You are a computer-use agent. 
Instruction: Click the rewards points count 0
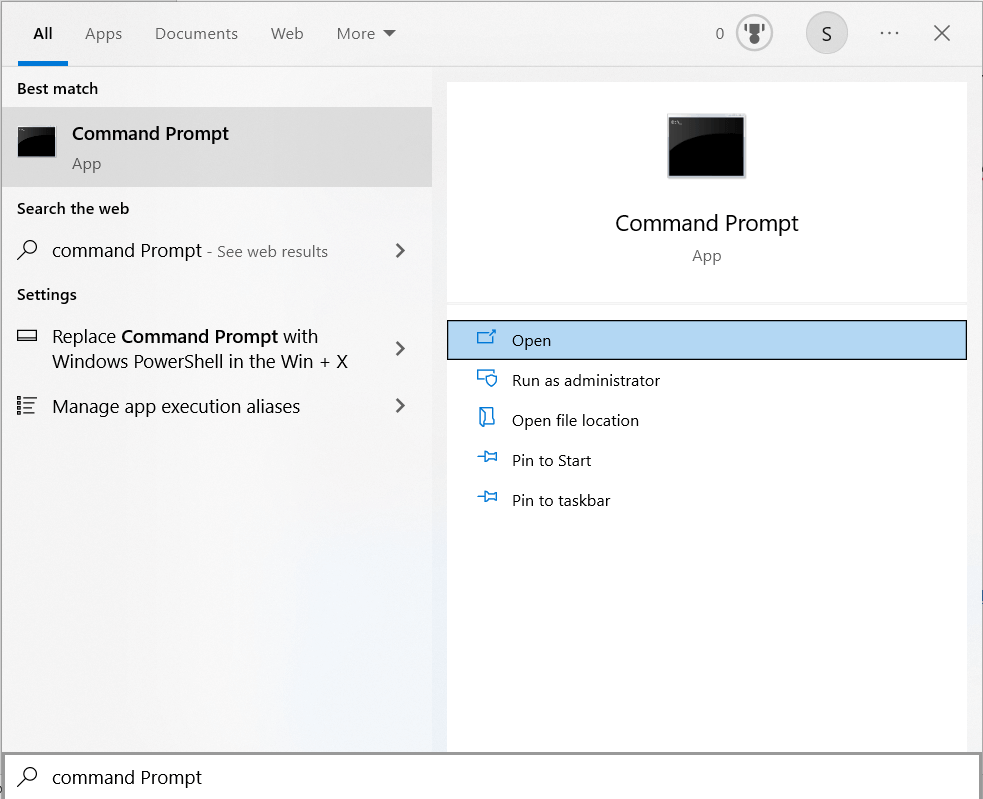[x=720, y=34]
